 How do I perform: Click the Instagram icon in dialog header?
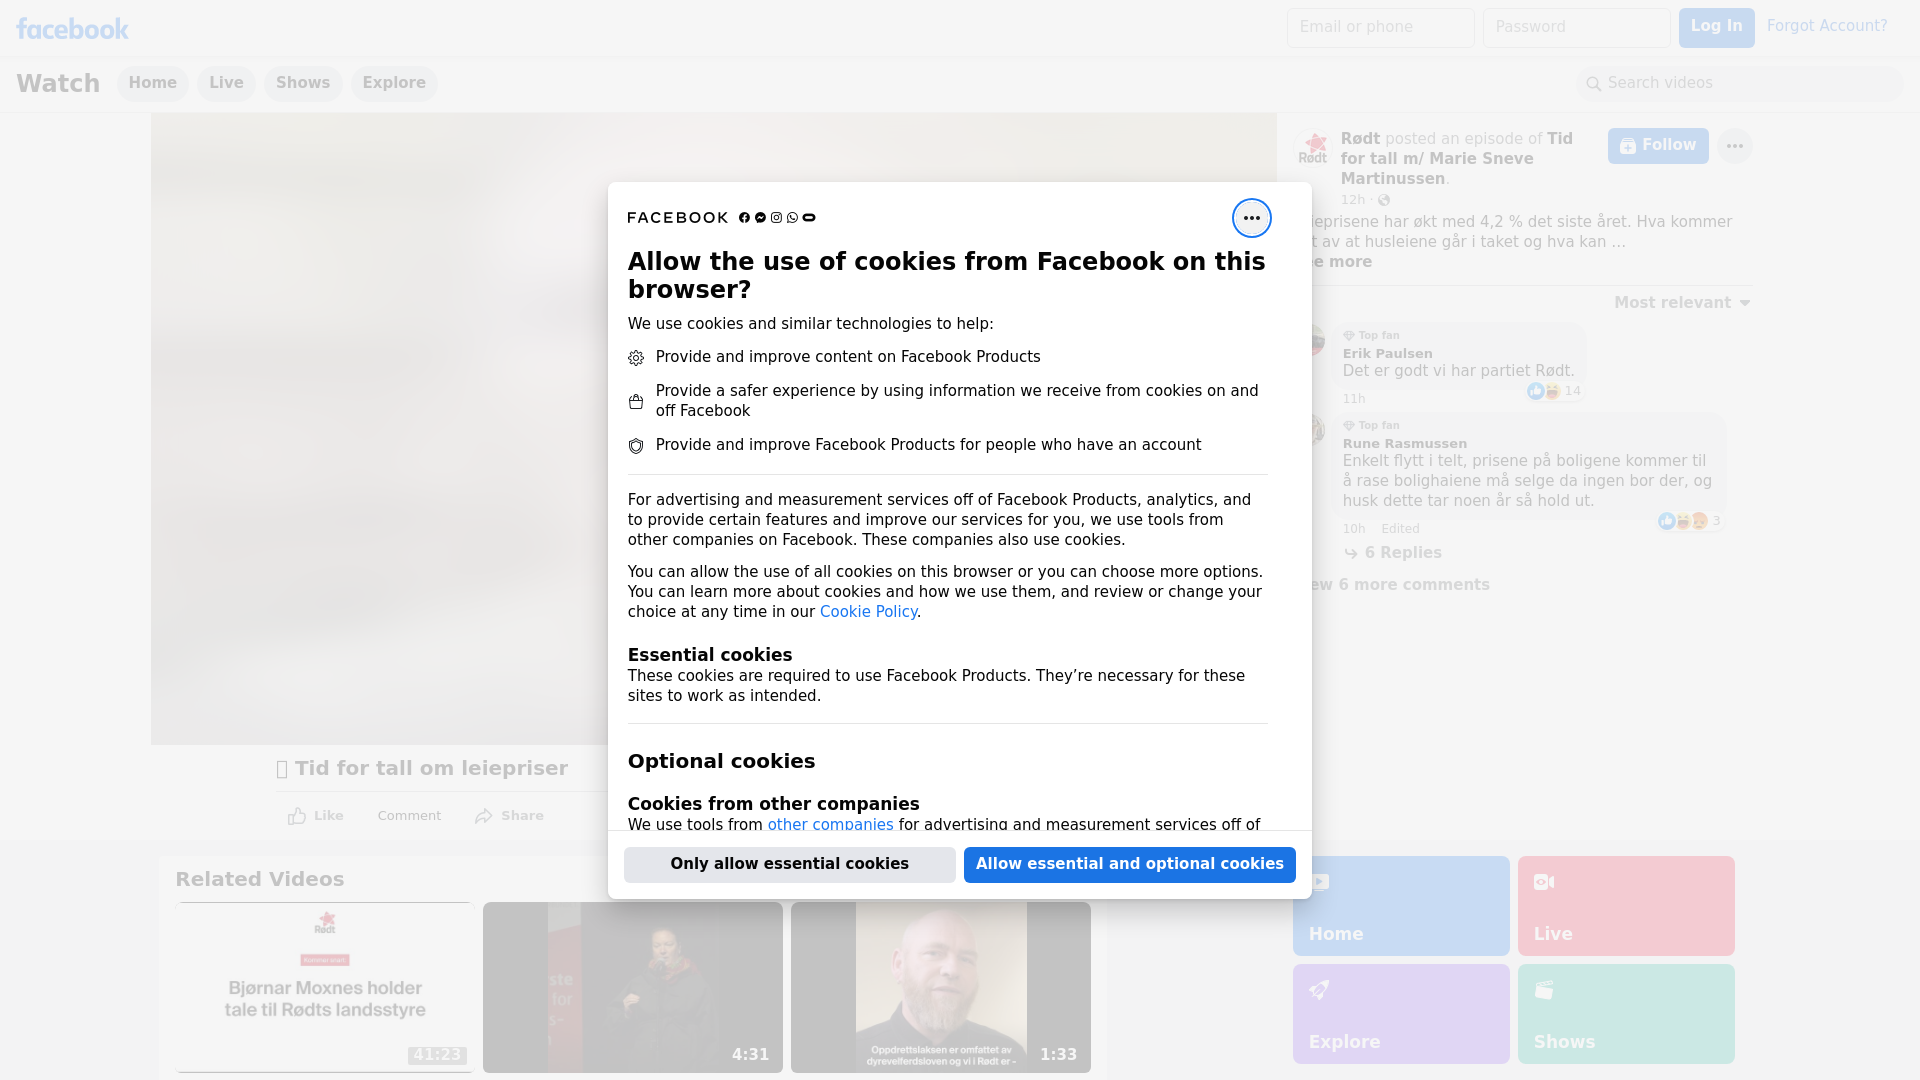click(776, 218)
